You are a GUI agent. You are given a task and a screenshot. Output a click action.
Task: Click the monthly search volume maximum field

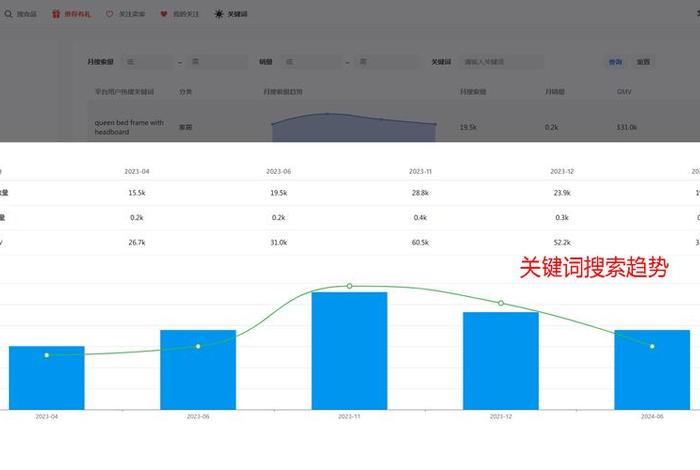[x=218, y=62]
